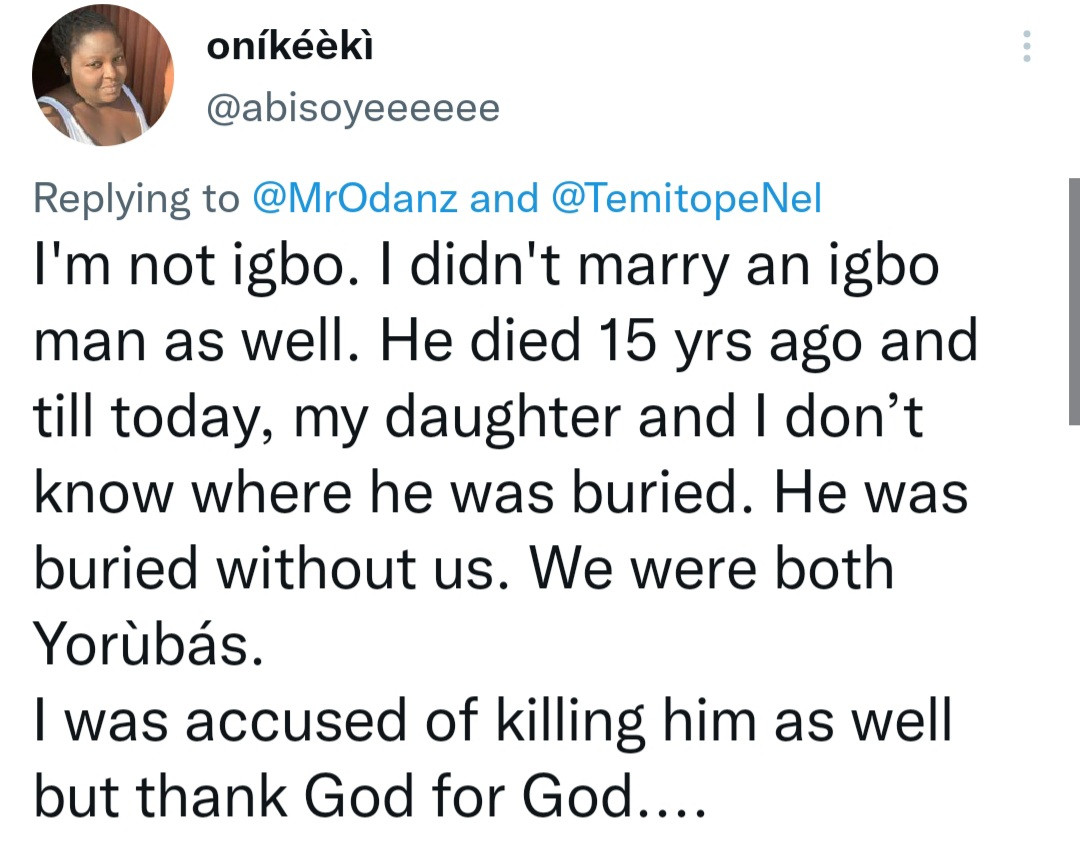1080x843 pixels.
Task: Click the words 'We were both'
Action: pos(711,569)
